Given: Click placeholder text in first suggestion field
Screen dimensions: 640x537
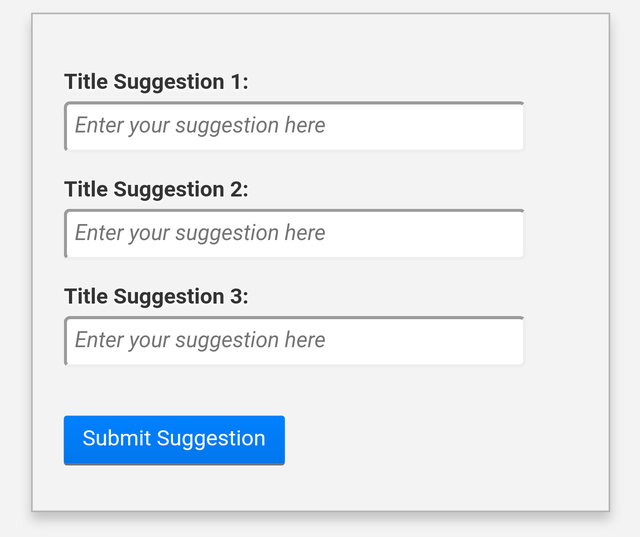Looking at the screenshot, I should pos(199,126).
